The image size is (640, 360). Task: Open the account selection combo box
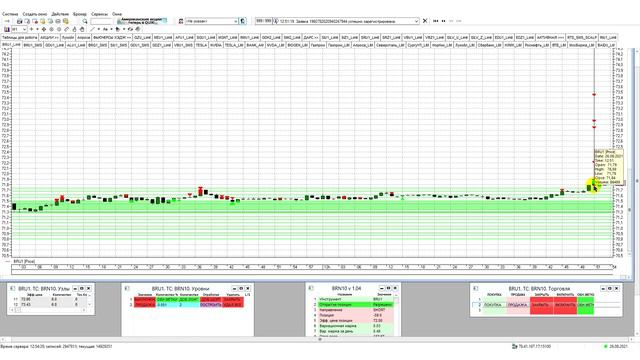coord(211,21)
